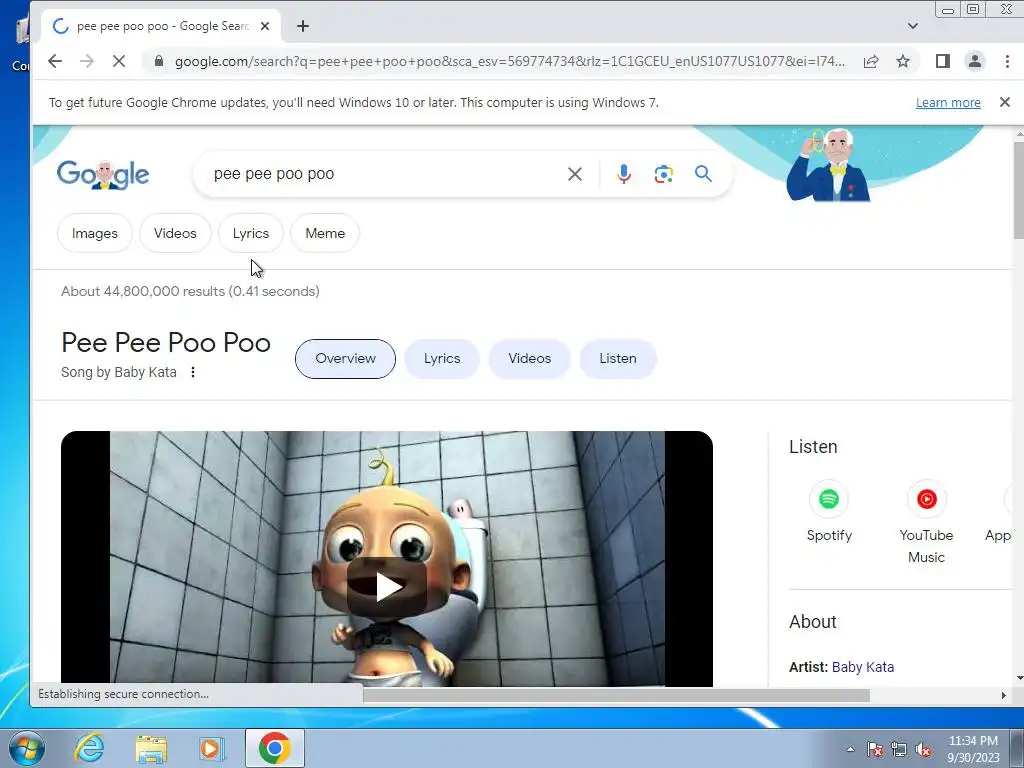Switch to the song Videos tab
The width and height of the screenshot is (1024, 768).
tap(530, 359)
